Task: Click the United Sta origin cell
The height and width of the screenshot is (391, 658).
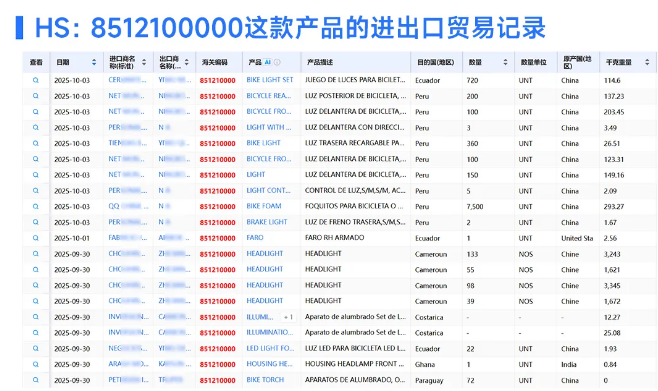Action: pyautogui.click(x=577, y=238)
